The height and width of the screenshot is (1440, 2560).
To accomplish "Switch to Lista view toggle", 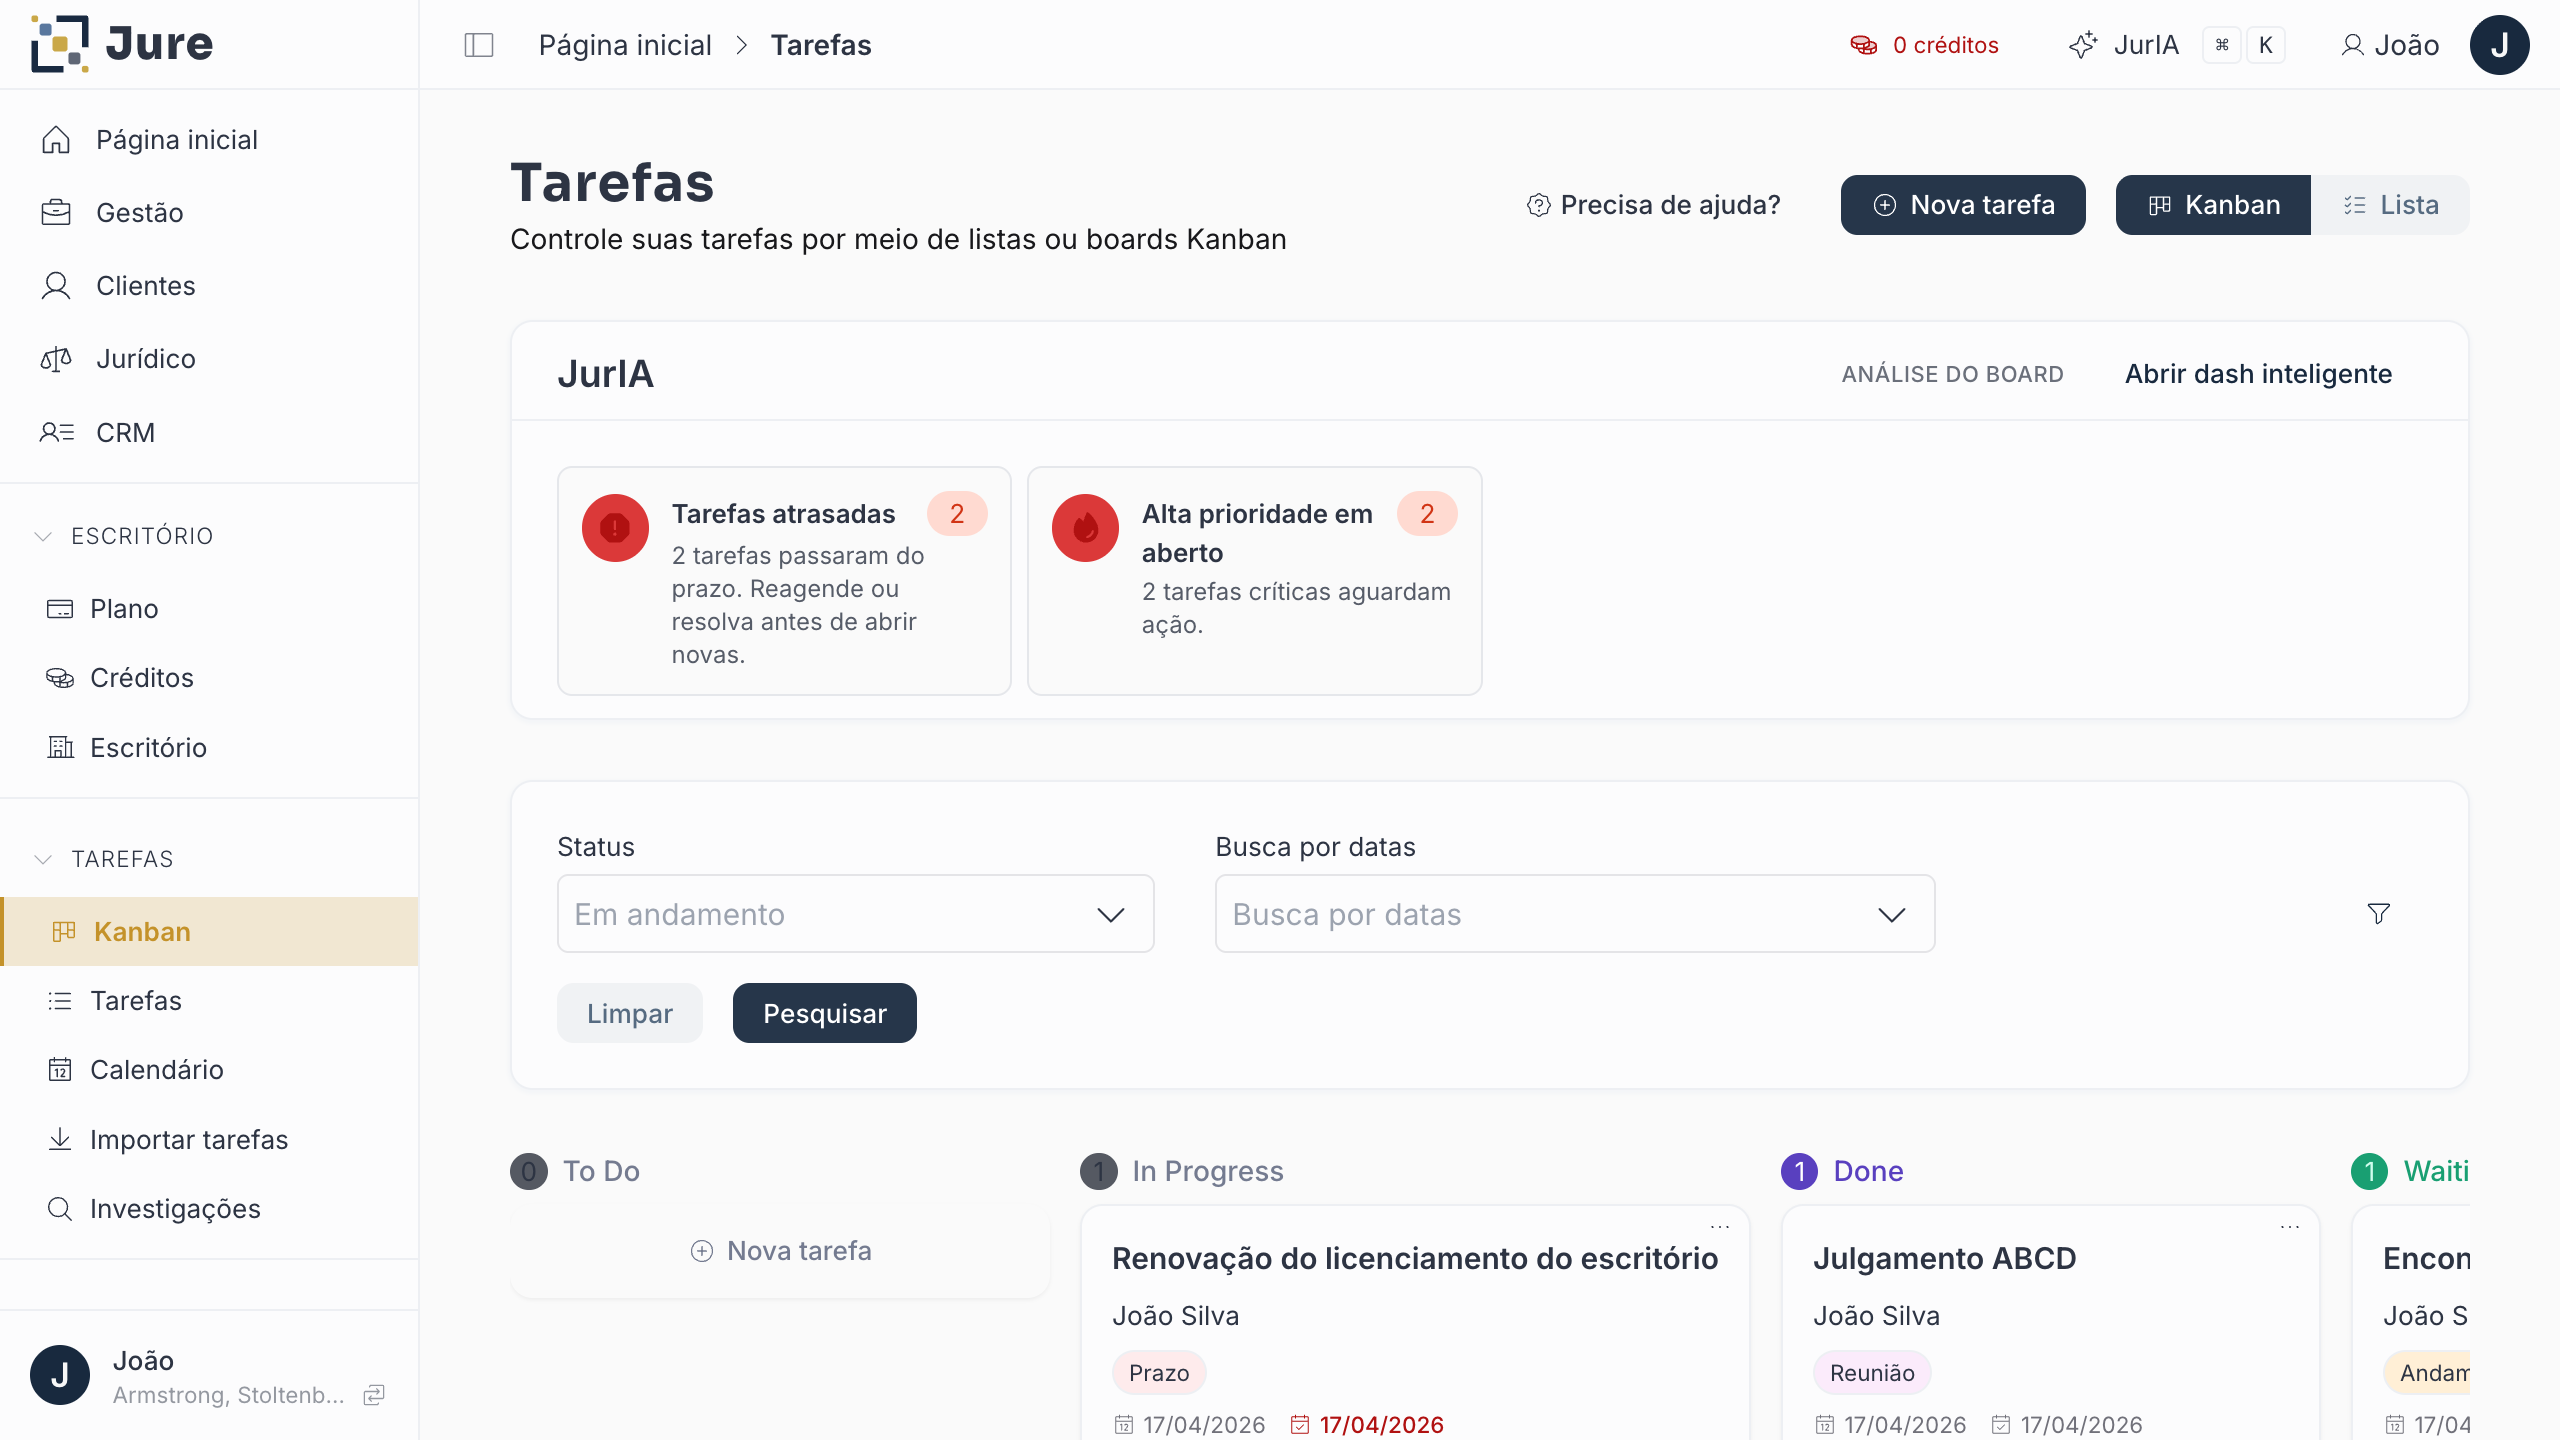I will (2390, 205).
